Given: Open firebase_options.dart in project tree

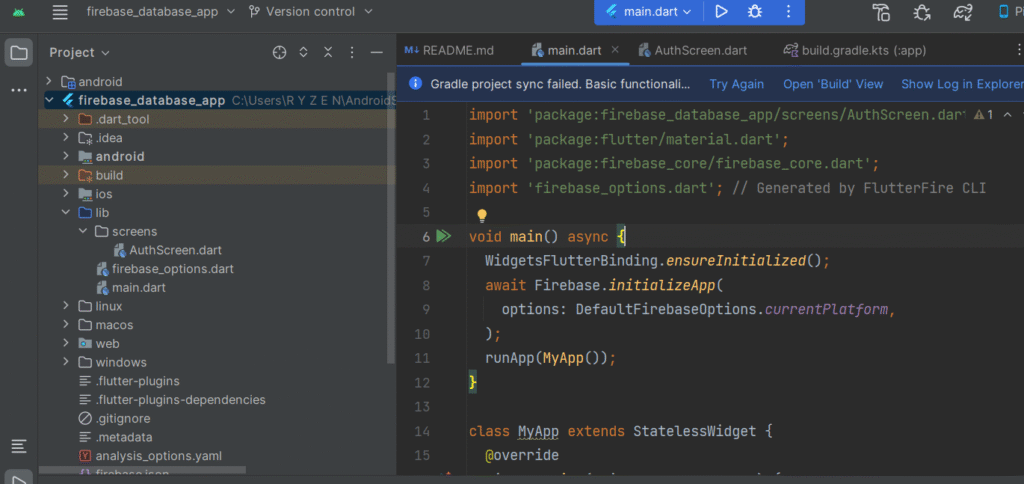Looking at the screenshot, I should pyautogui.click(x=172, y=269).
